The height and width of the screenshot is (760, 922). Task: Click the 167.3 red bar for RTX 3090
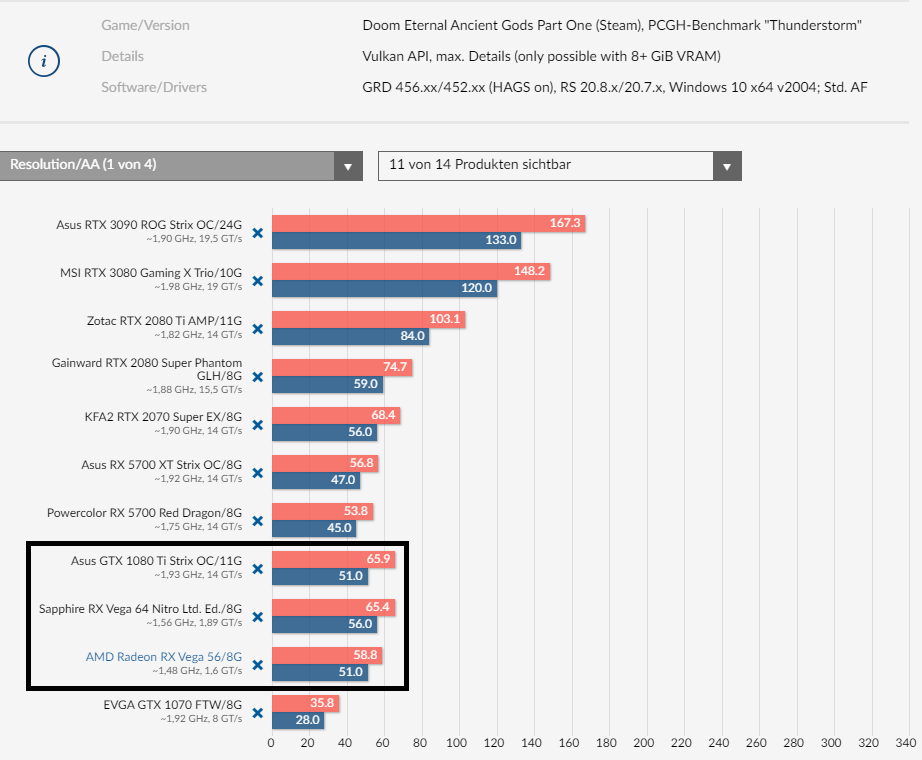[428, 223]
